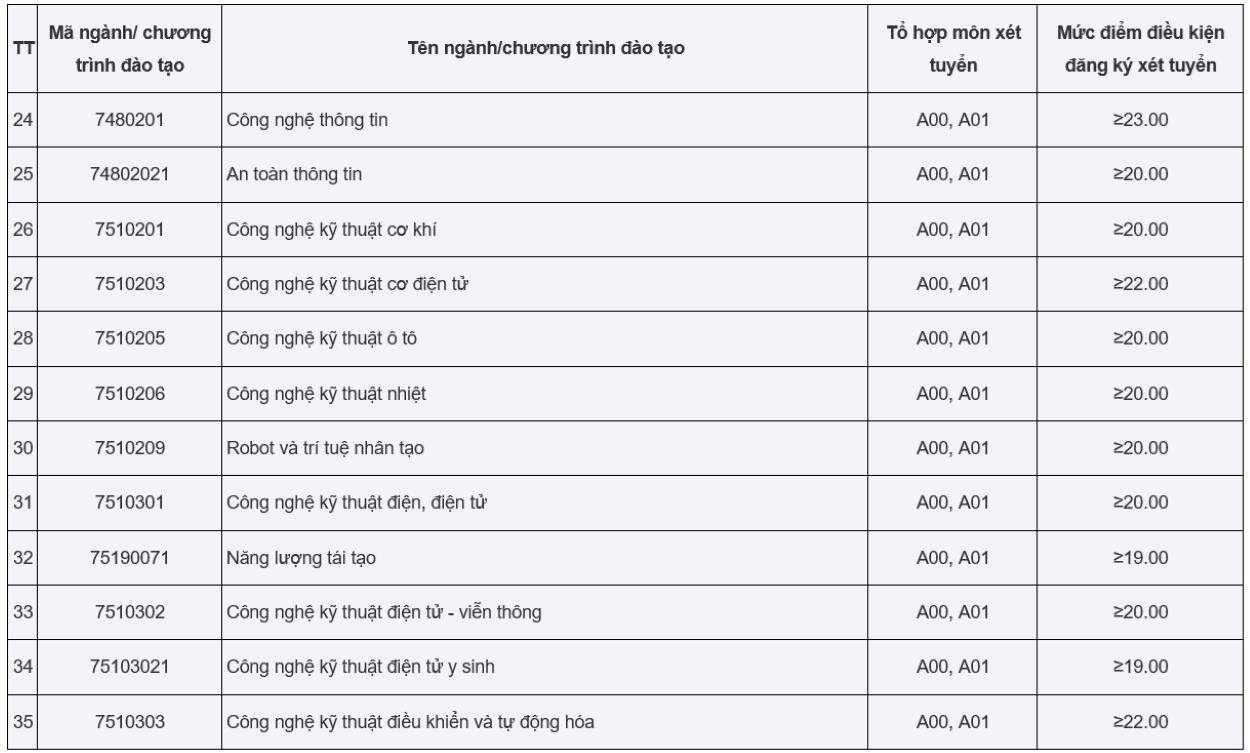Select the TT header cell
Screen dimensions: 1250x753
click(x=22, y=50)
